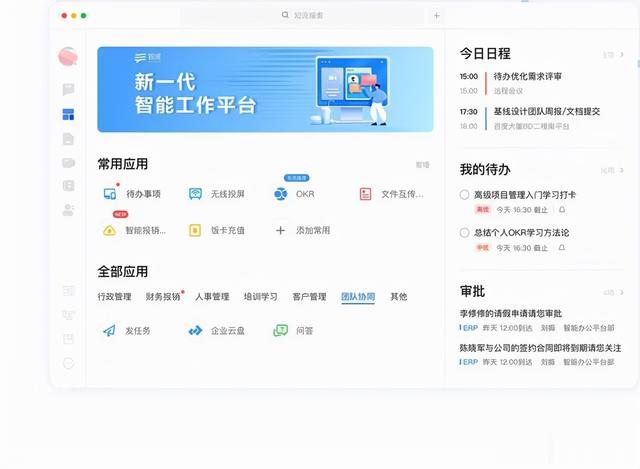The width and height of the screenshot is (640, 469).
Task: Select the 团队协同 tab
Action: [358, 297]
